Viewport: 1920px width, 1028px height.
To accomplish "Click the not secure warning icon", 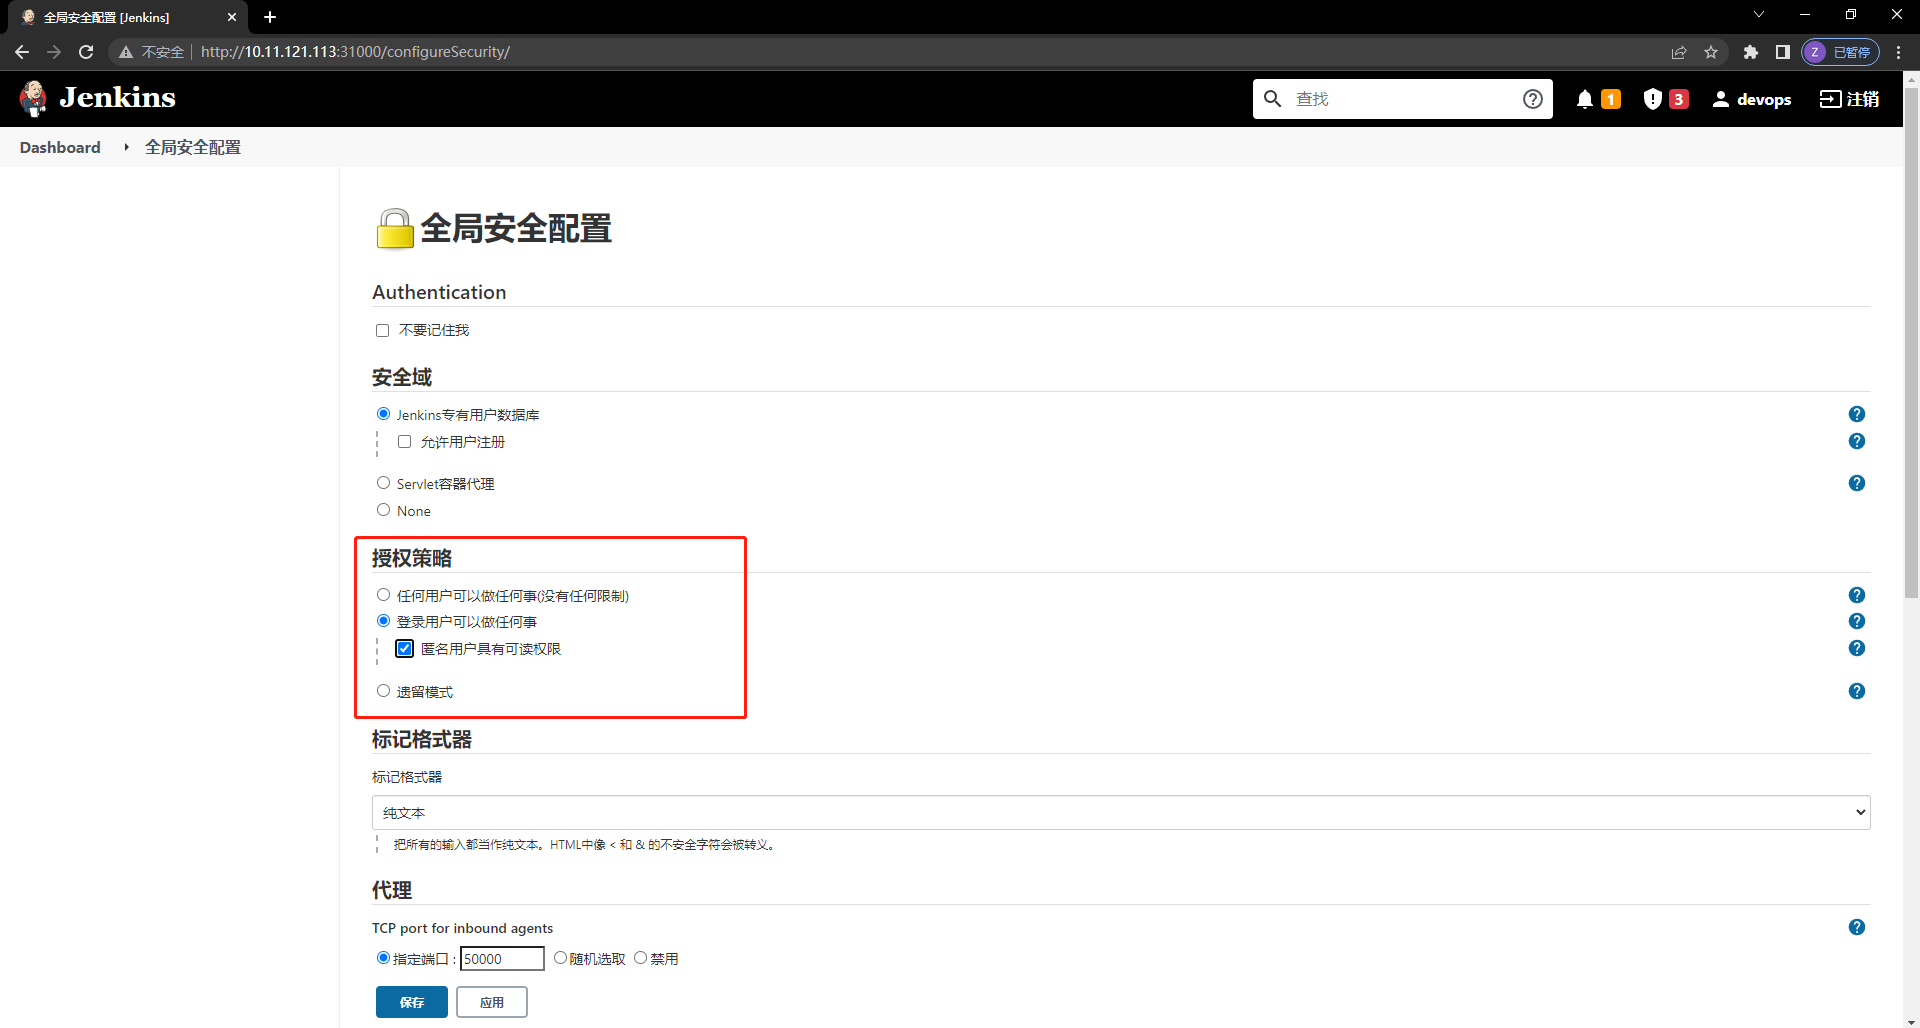I will coord(126,52).
